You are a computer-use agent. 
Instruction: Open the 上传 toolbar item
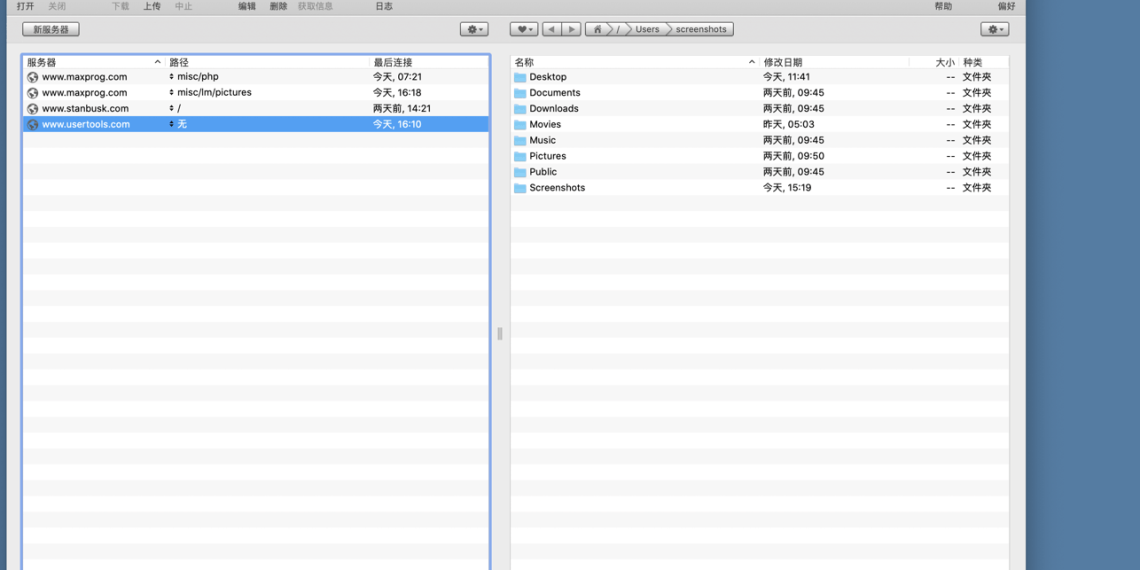pos(152,6)
